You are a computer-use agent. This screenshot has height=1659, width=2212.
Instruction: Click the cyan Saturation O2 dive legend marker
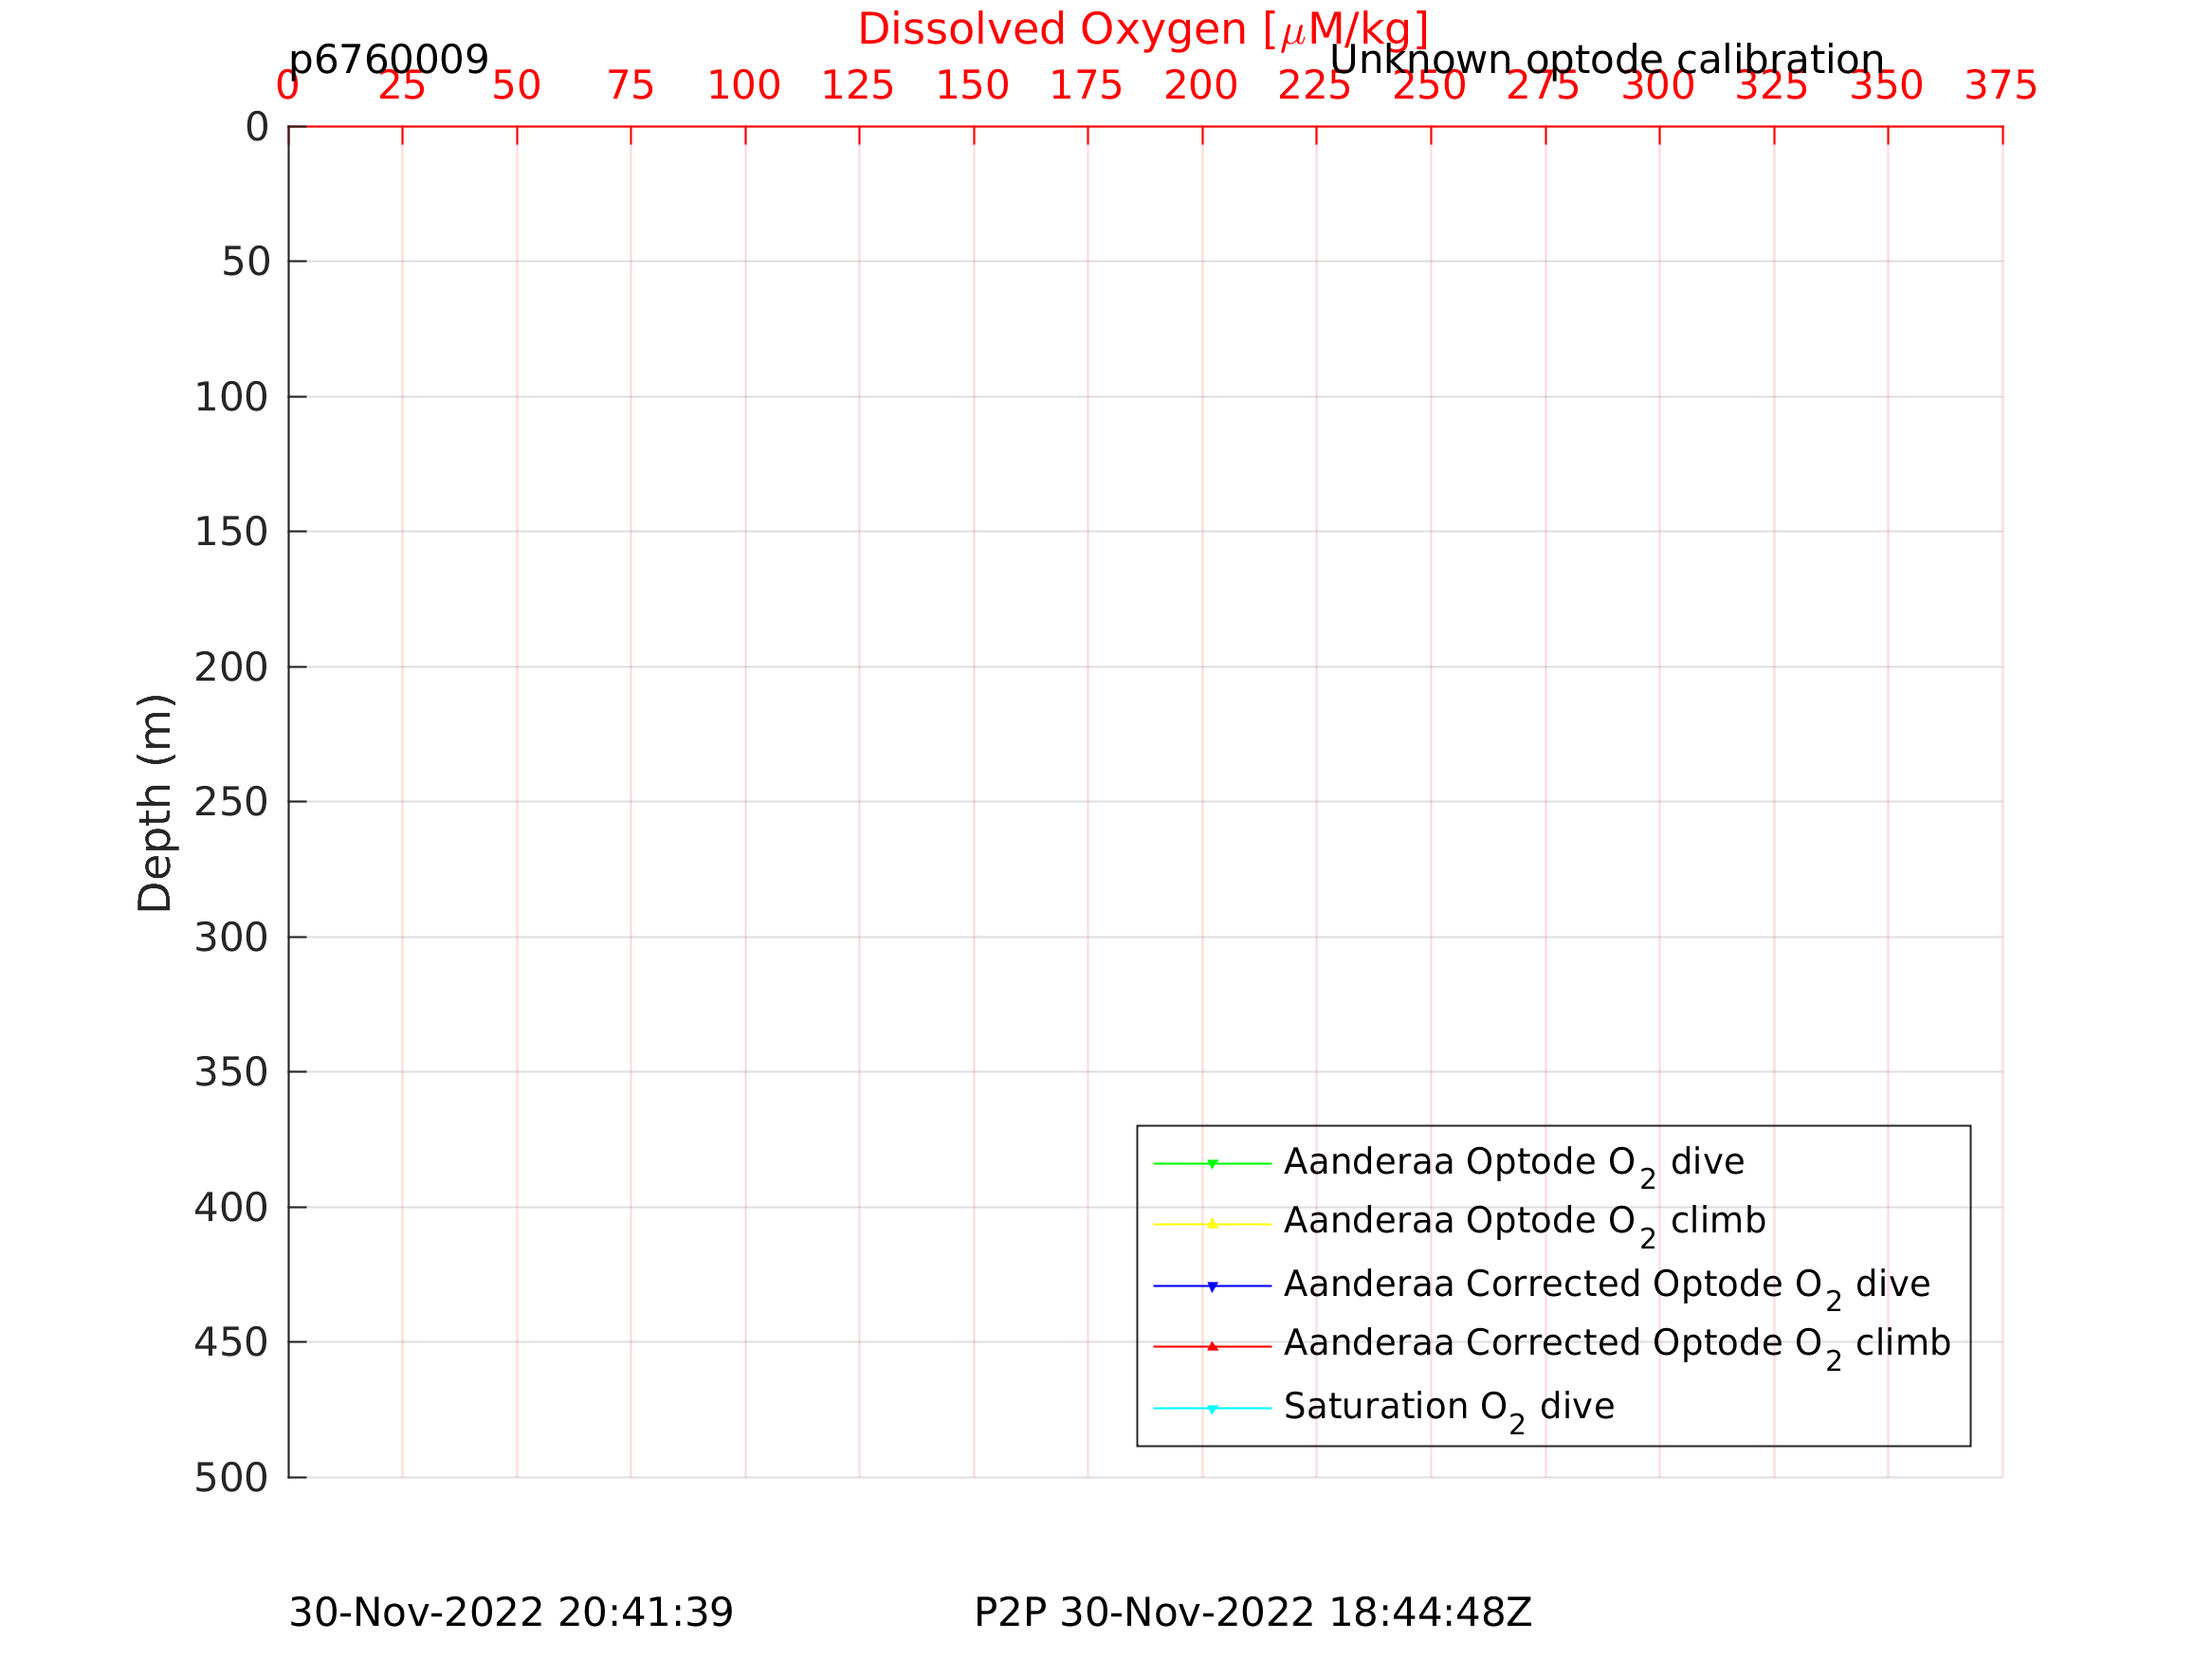point(1212,1409)
